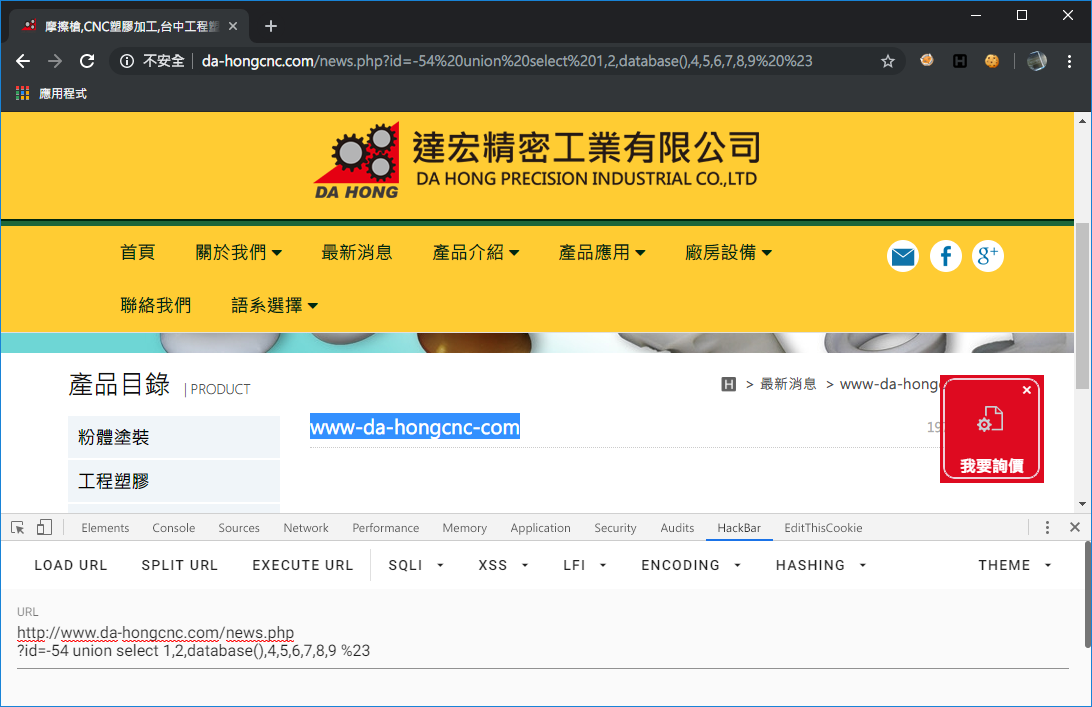
Task: Close the 摩擦槍,CNC塑膠加工 tab
Action: pos(233,26)
